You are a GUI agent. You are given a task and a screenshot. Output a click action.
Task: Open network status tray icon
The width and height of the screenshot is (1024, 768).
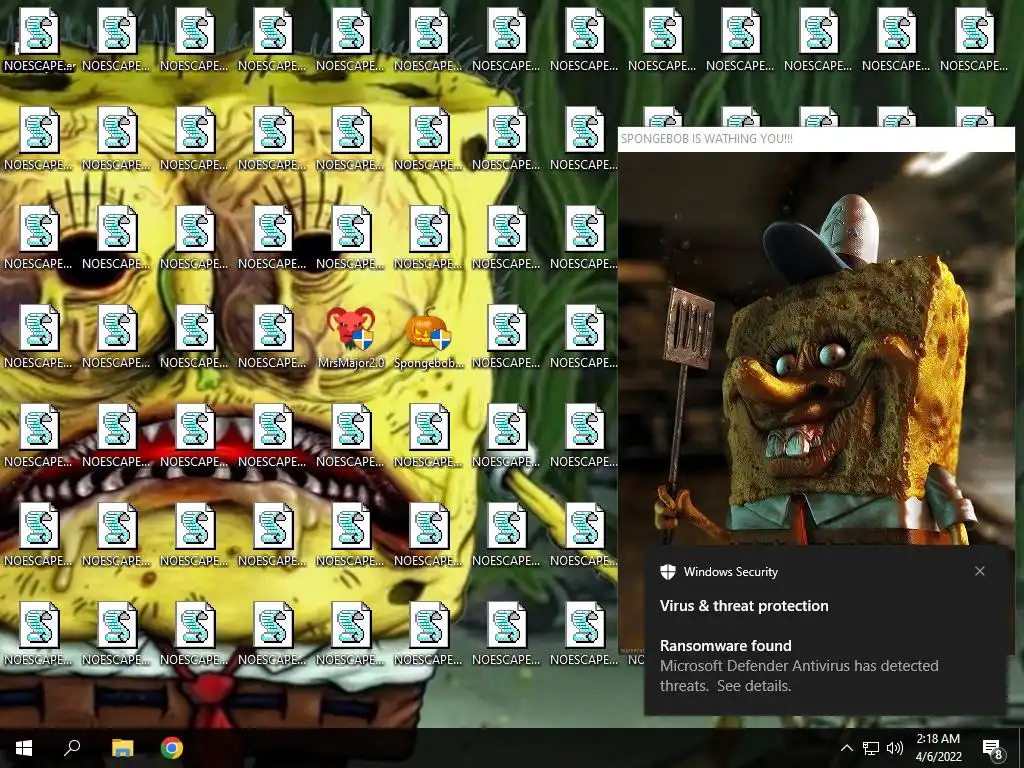(871, 748)
